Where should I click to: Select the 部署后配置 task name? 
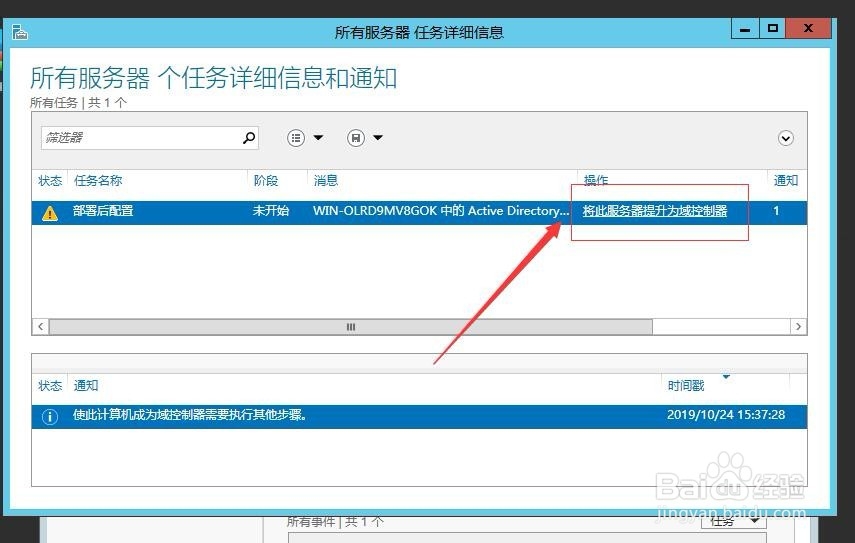(x=103, y=211)
